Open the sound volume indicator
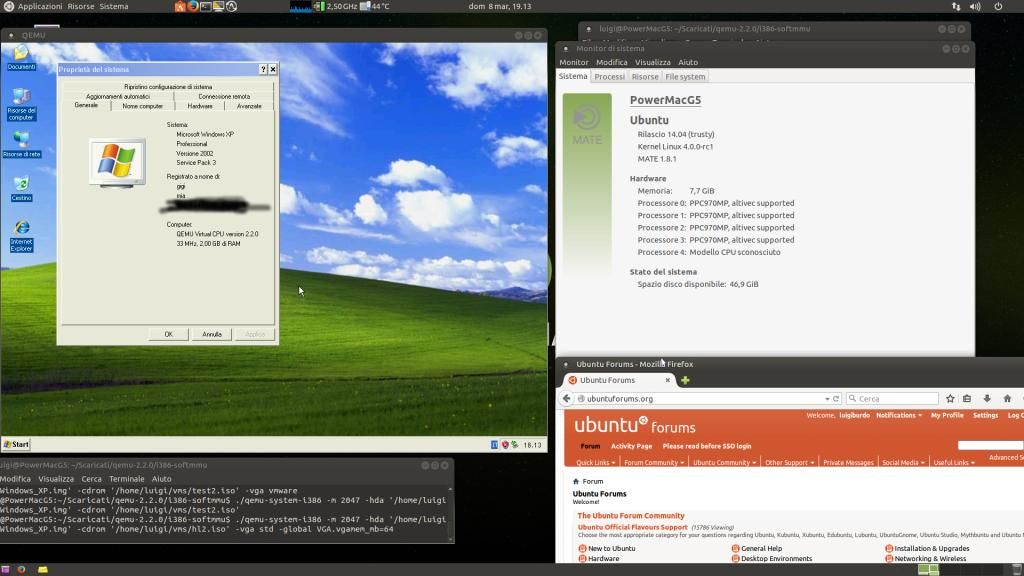Screen dimensions: 1024x576 975,7
